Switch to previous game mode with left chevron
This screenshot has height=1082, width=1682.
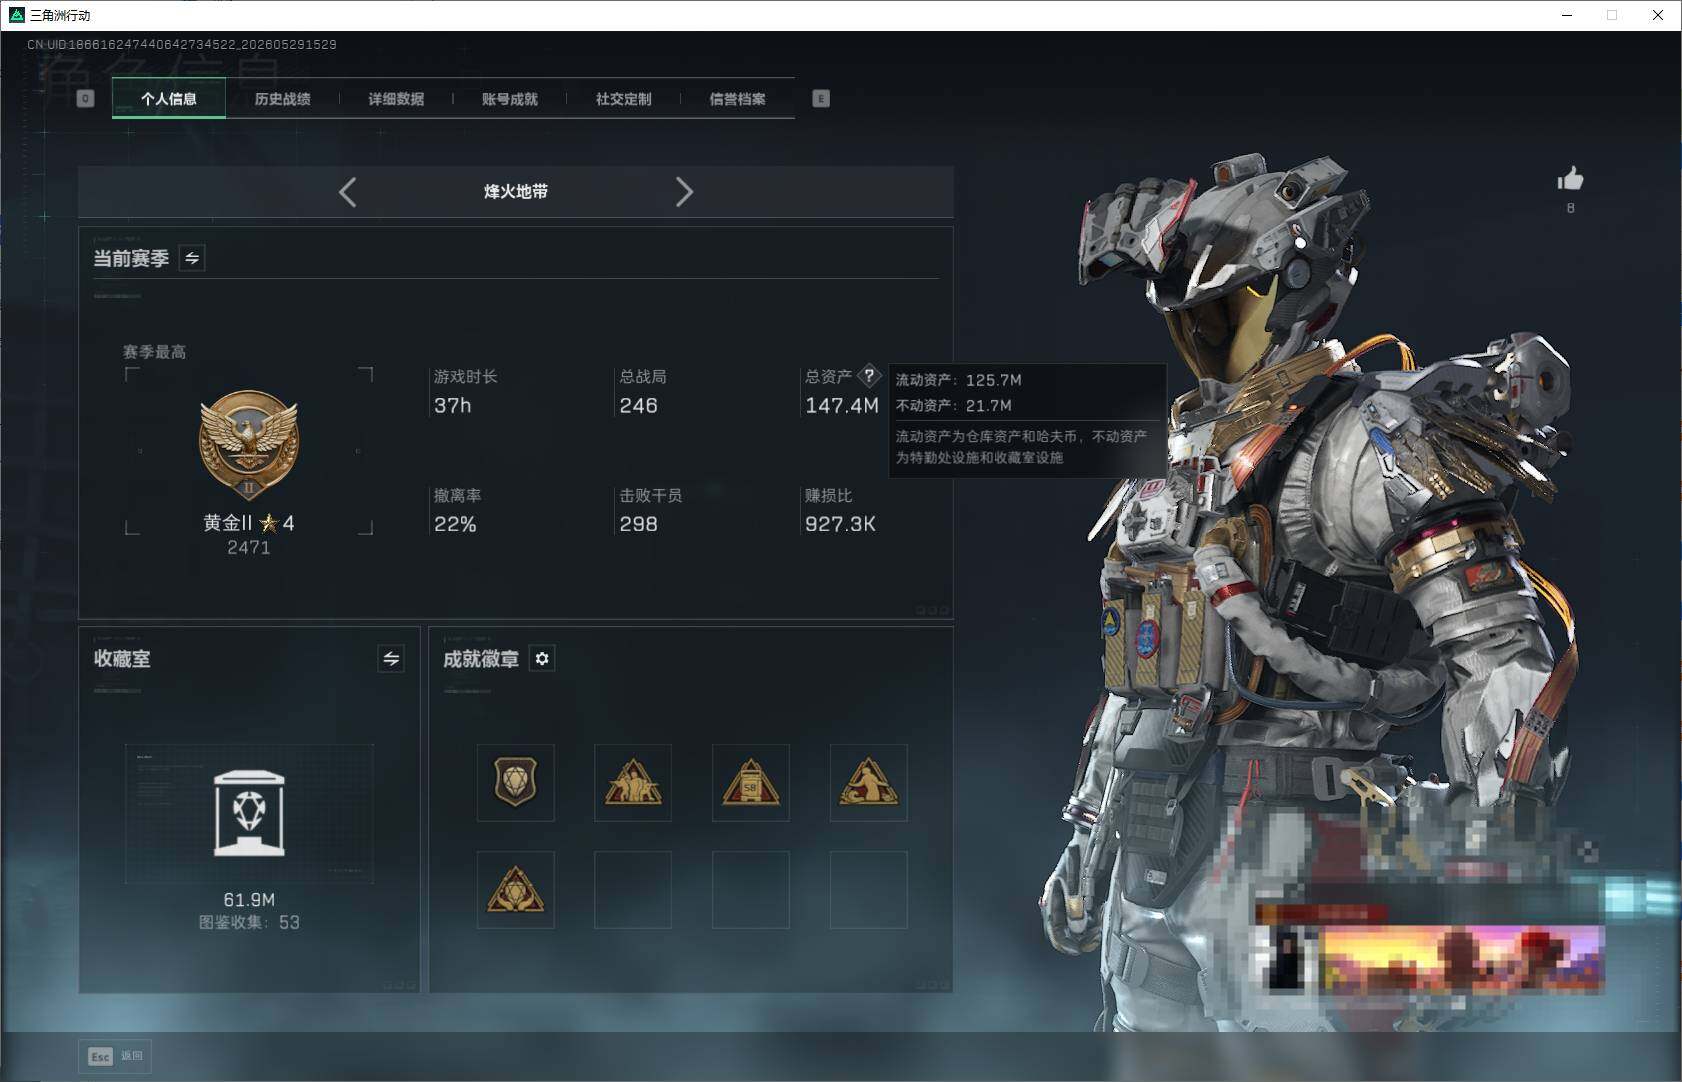click(x=348, y=192)
